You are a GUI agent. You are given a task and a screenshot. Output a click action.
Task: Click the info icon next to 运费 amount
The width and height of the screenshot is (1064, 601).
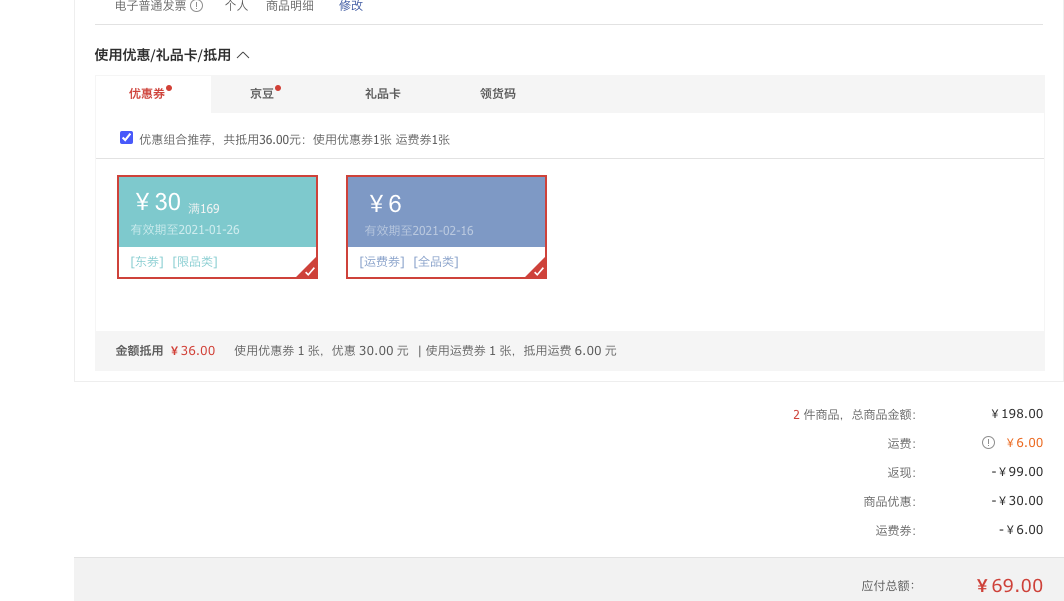[x=988, y=443]
